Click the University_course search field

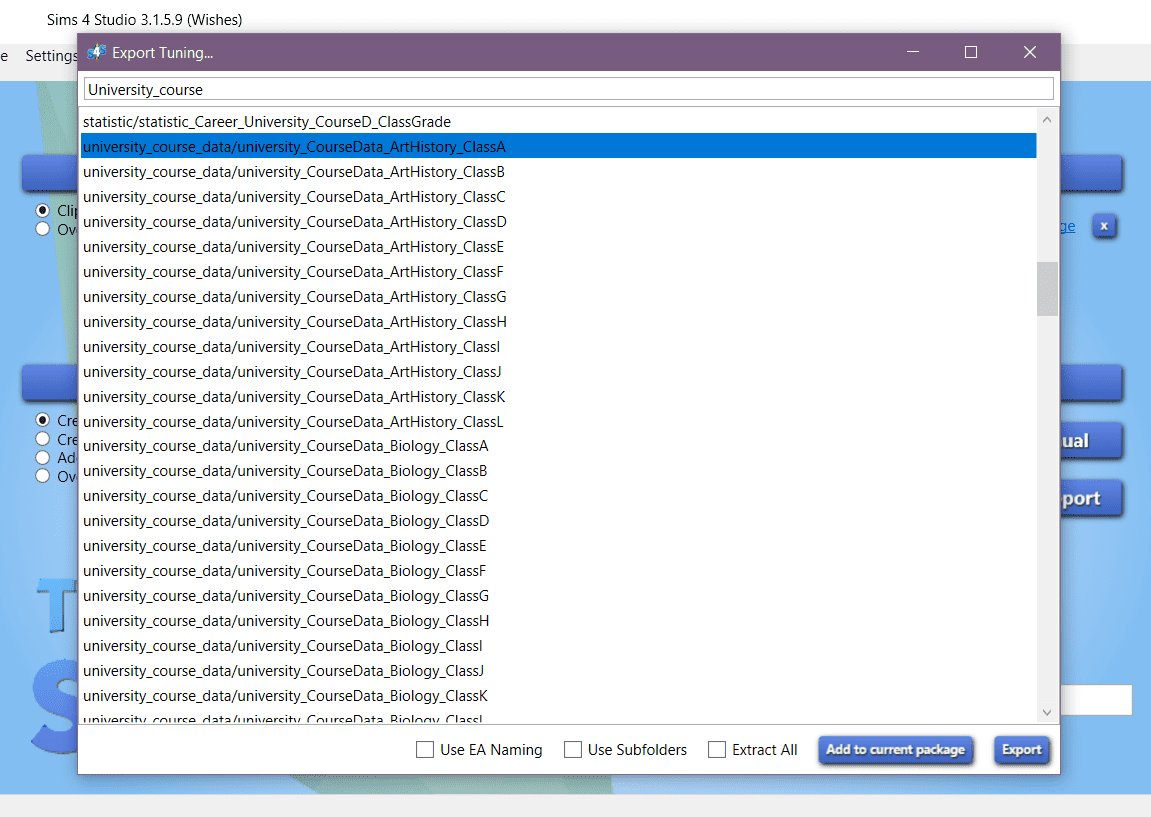click(568, 89)
